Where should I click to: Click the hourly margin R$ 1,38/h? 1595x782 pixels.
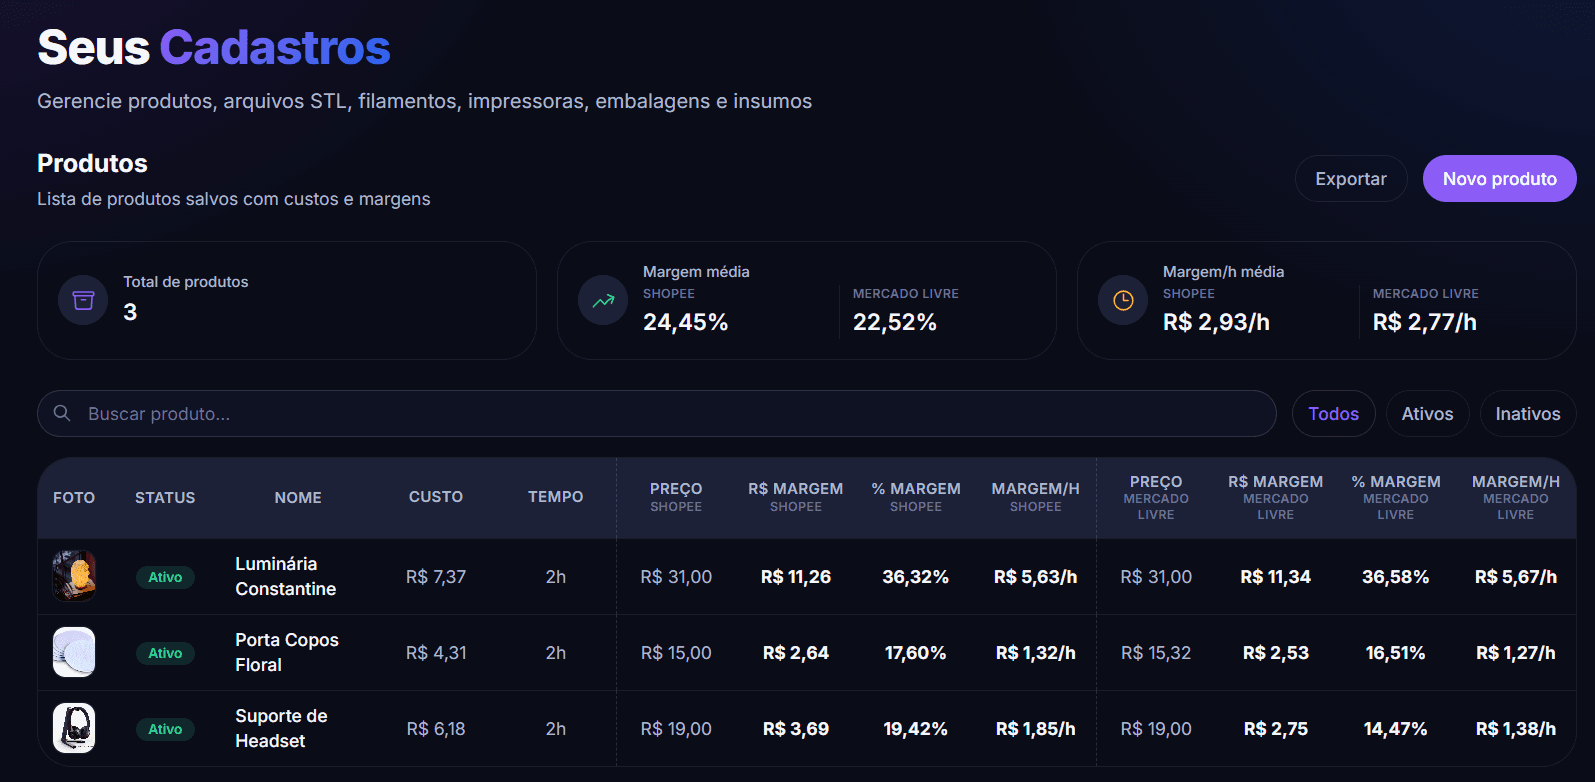tap(1516, 729)
